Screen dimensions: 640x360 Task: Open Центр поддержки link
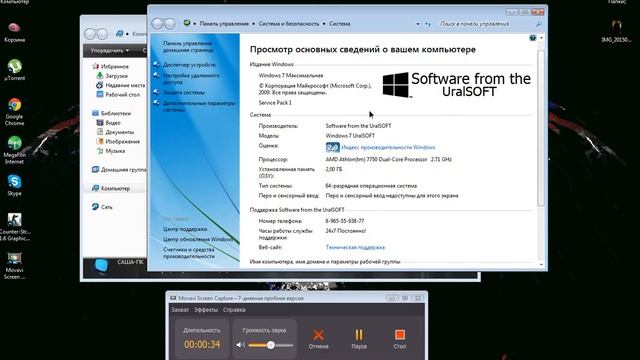click(185, 229)
